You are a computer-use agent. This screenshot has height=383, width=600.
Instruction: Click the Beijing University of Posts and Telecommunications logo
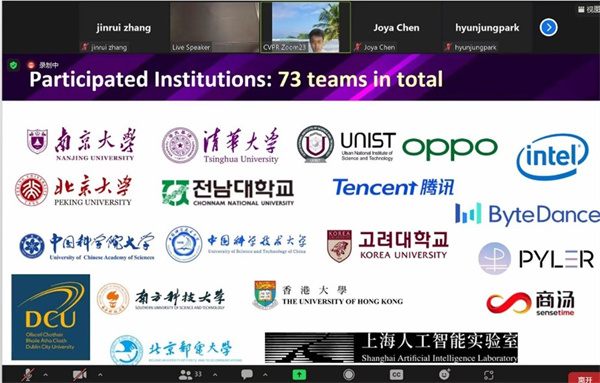pyautogui.click(x=176, y=349)
